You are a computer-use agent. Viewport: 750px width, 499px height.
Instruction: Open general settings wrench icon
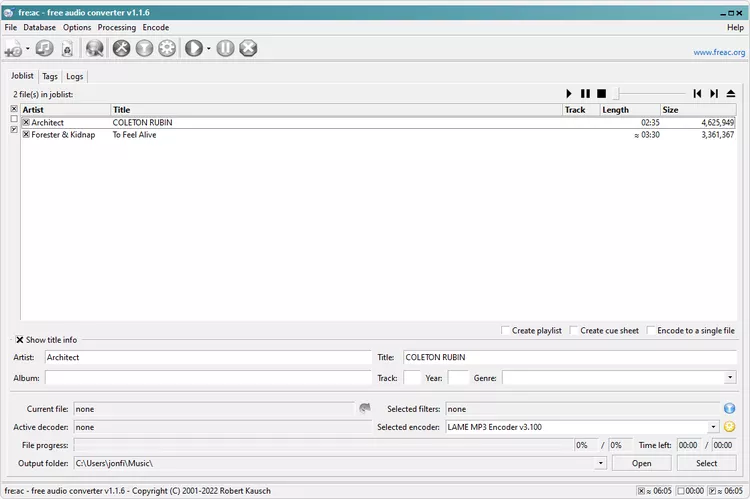coord(122,48)
